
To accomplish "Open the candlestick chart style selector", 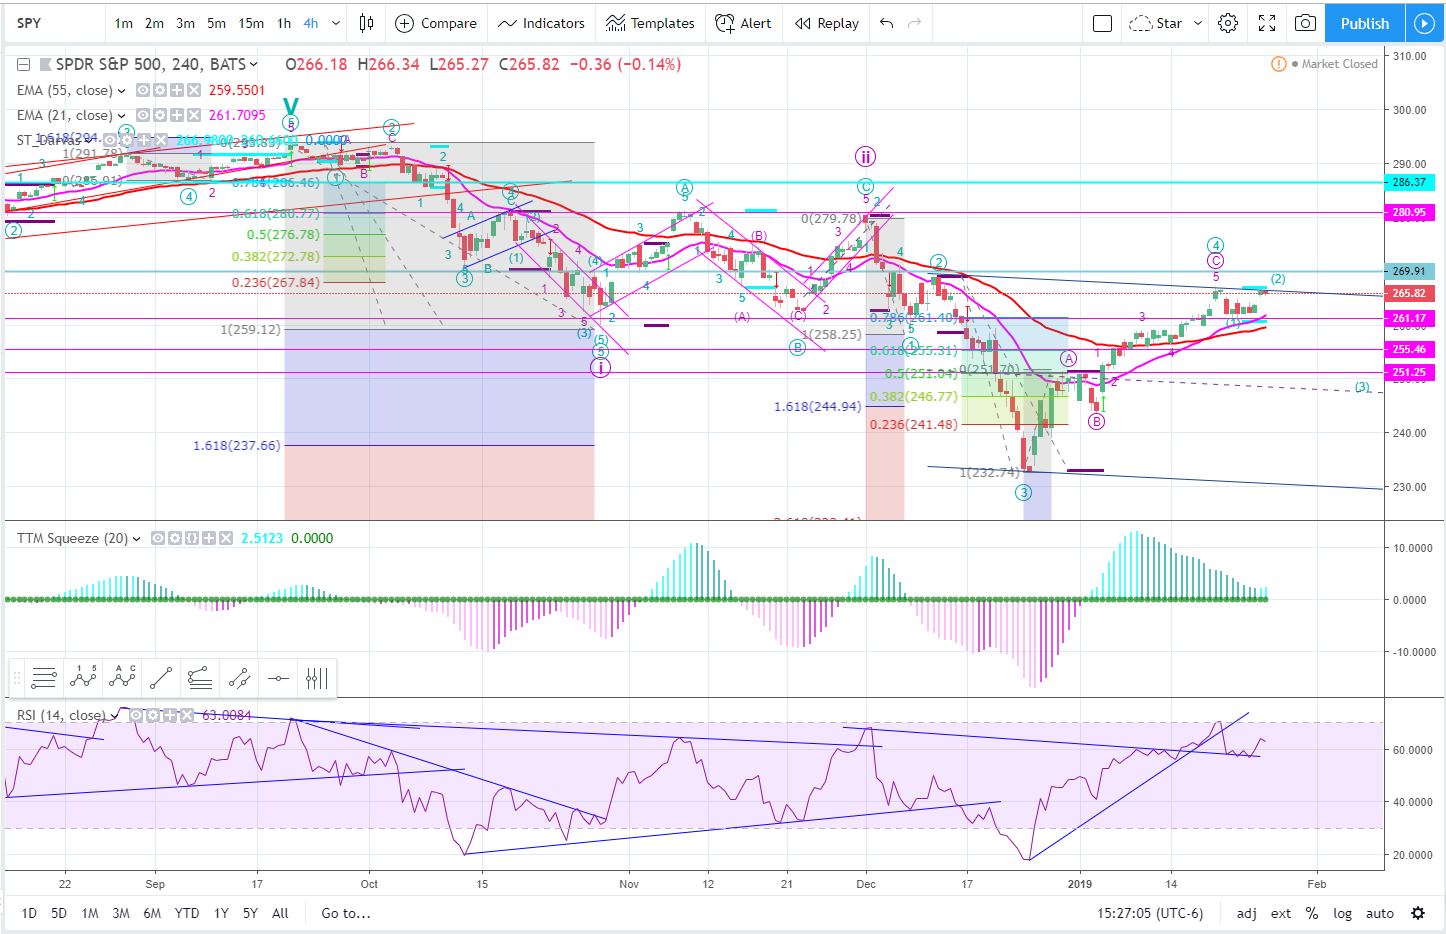I will tap(367, 23).
